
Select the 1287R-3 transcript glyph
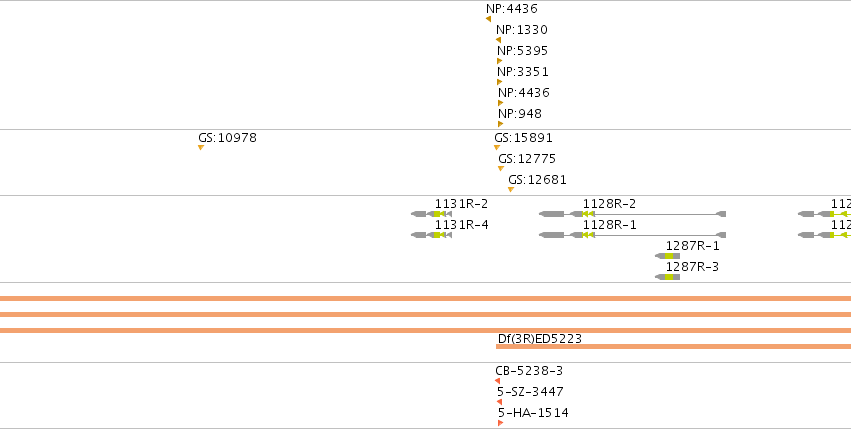[x=668, y=277]
